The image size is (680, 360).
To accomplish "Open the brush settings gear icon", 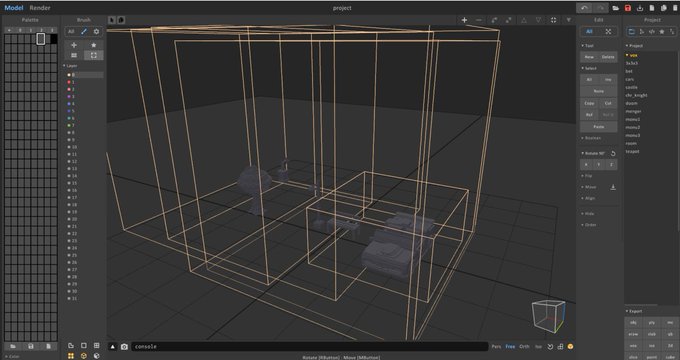I will click(x=96, y=31).
